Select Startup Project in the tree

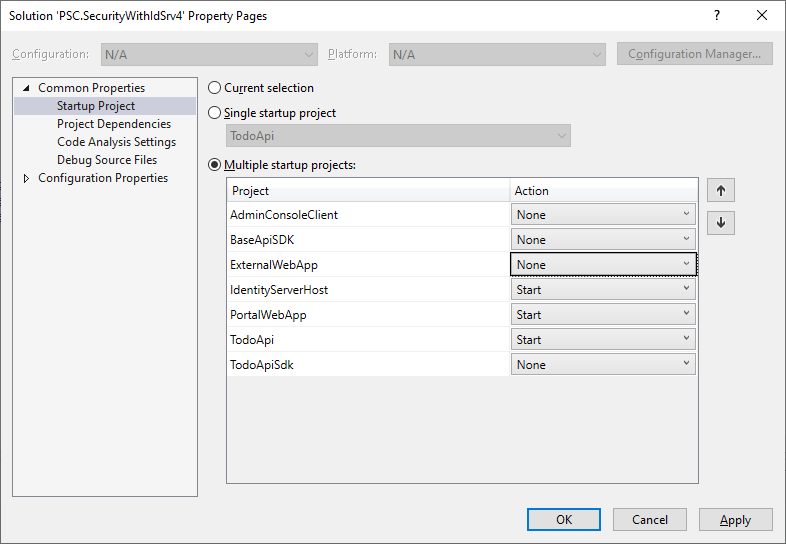(96, 106)
